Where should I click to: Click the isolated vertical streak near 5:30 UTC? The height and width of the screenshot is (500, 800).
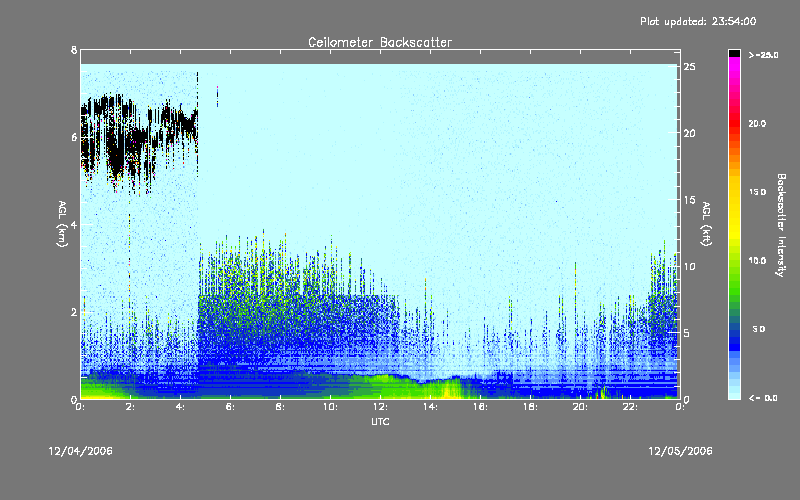click(217, 96)
